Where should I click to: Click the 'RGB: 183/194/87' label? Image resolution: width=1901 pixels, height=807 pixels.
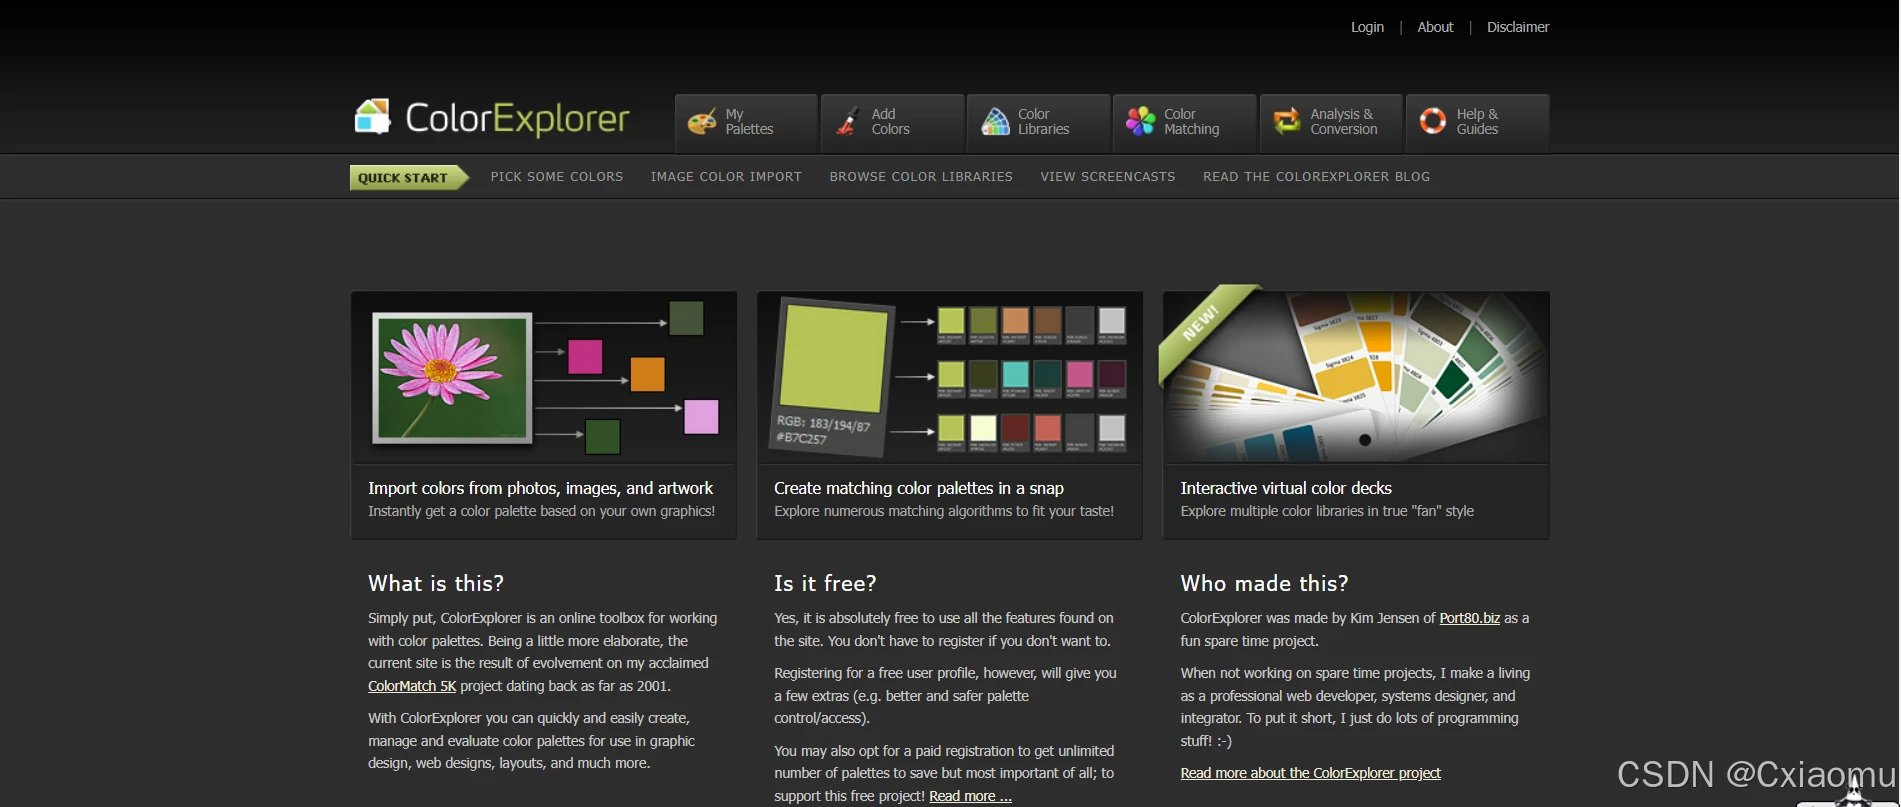824,424
